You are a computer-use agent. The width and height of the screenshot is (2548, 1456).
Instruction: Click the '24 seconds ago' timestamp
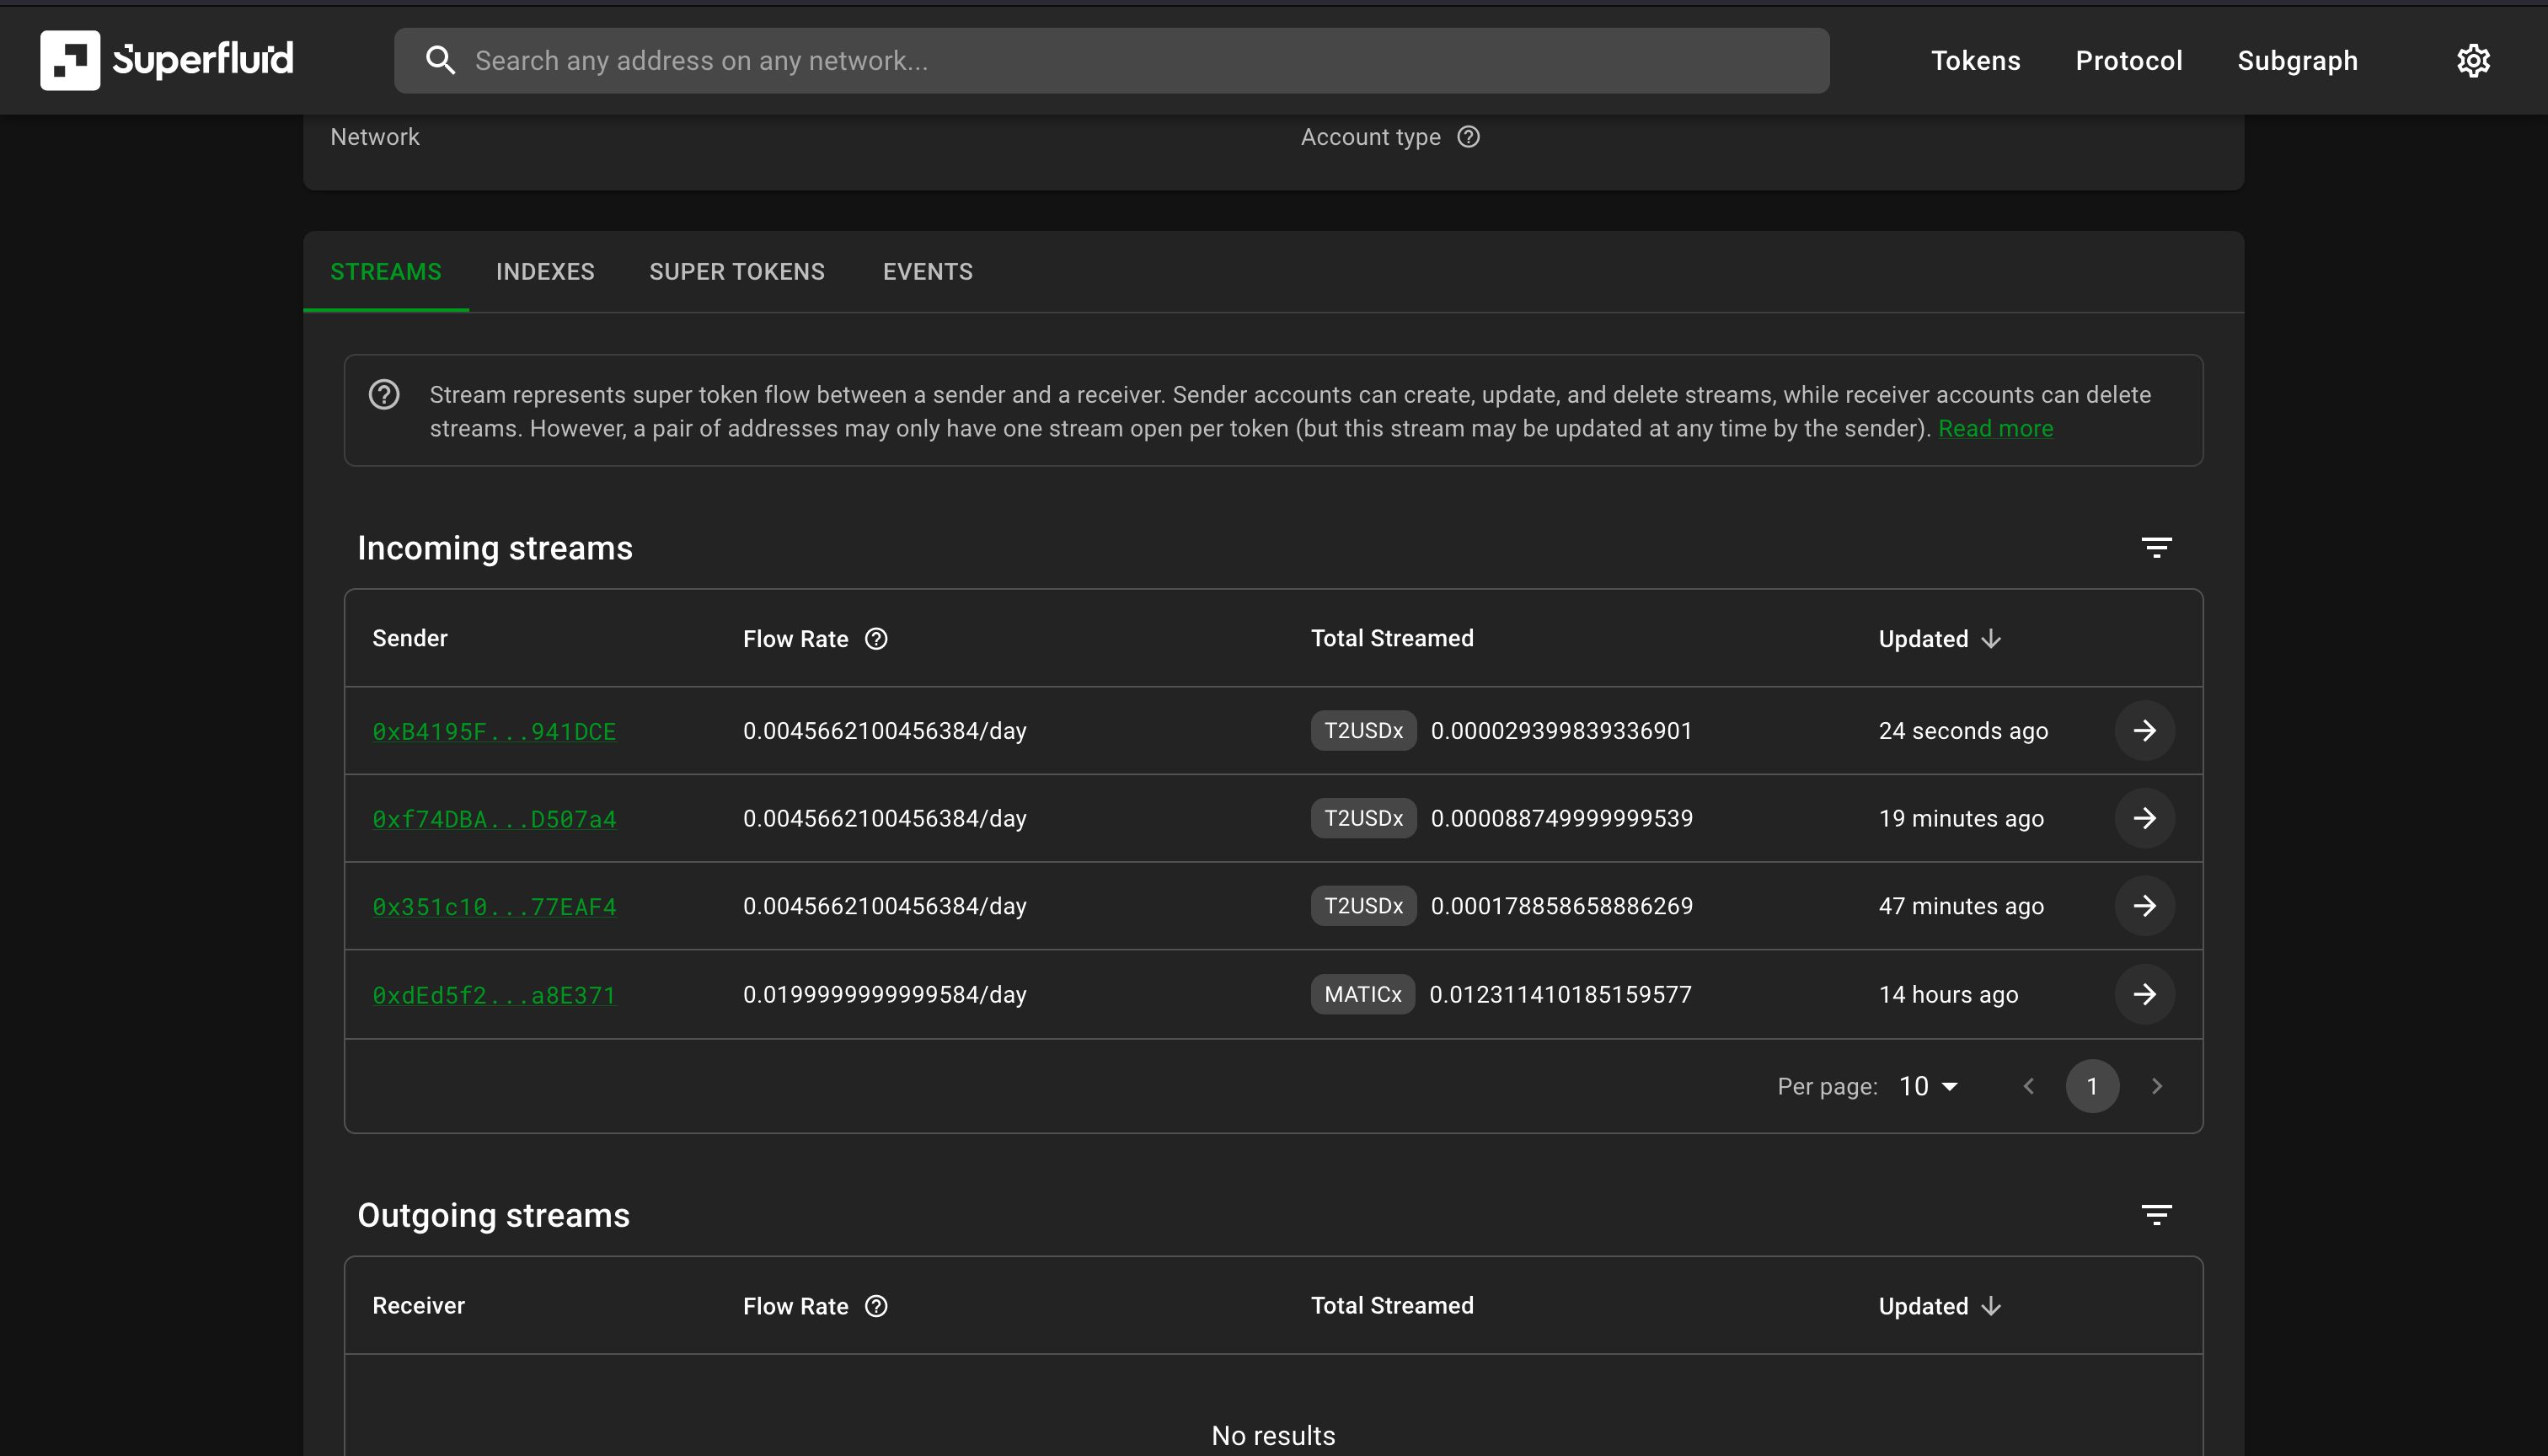click(x=1962, y=731)
